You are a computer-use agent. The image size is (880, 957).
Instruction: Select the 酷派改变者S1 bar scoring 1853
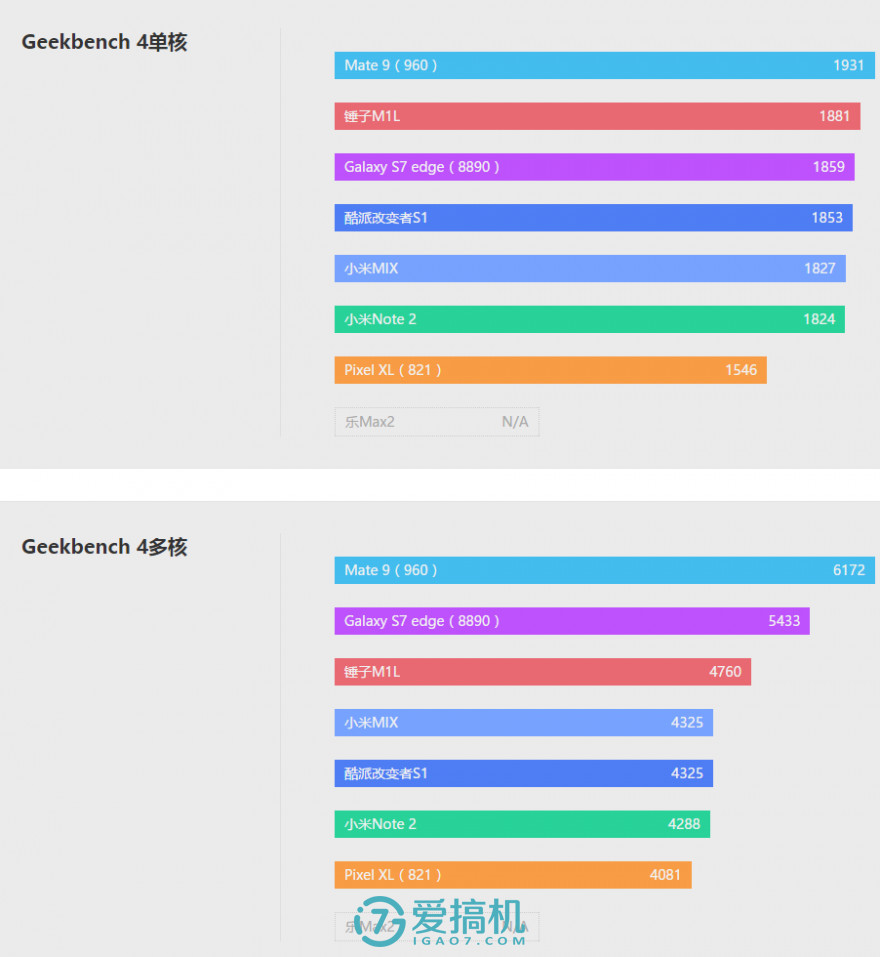(593, 217)
